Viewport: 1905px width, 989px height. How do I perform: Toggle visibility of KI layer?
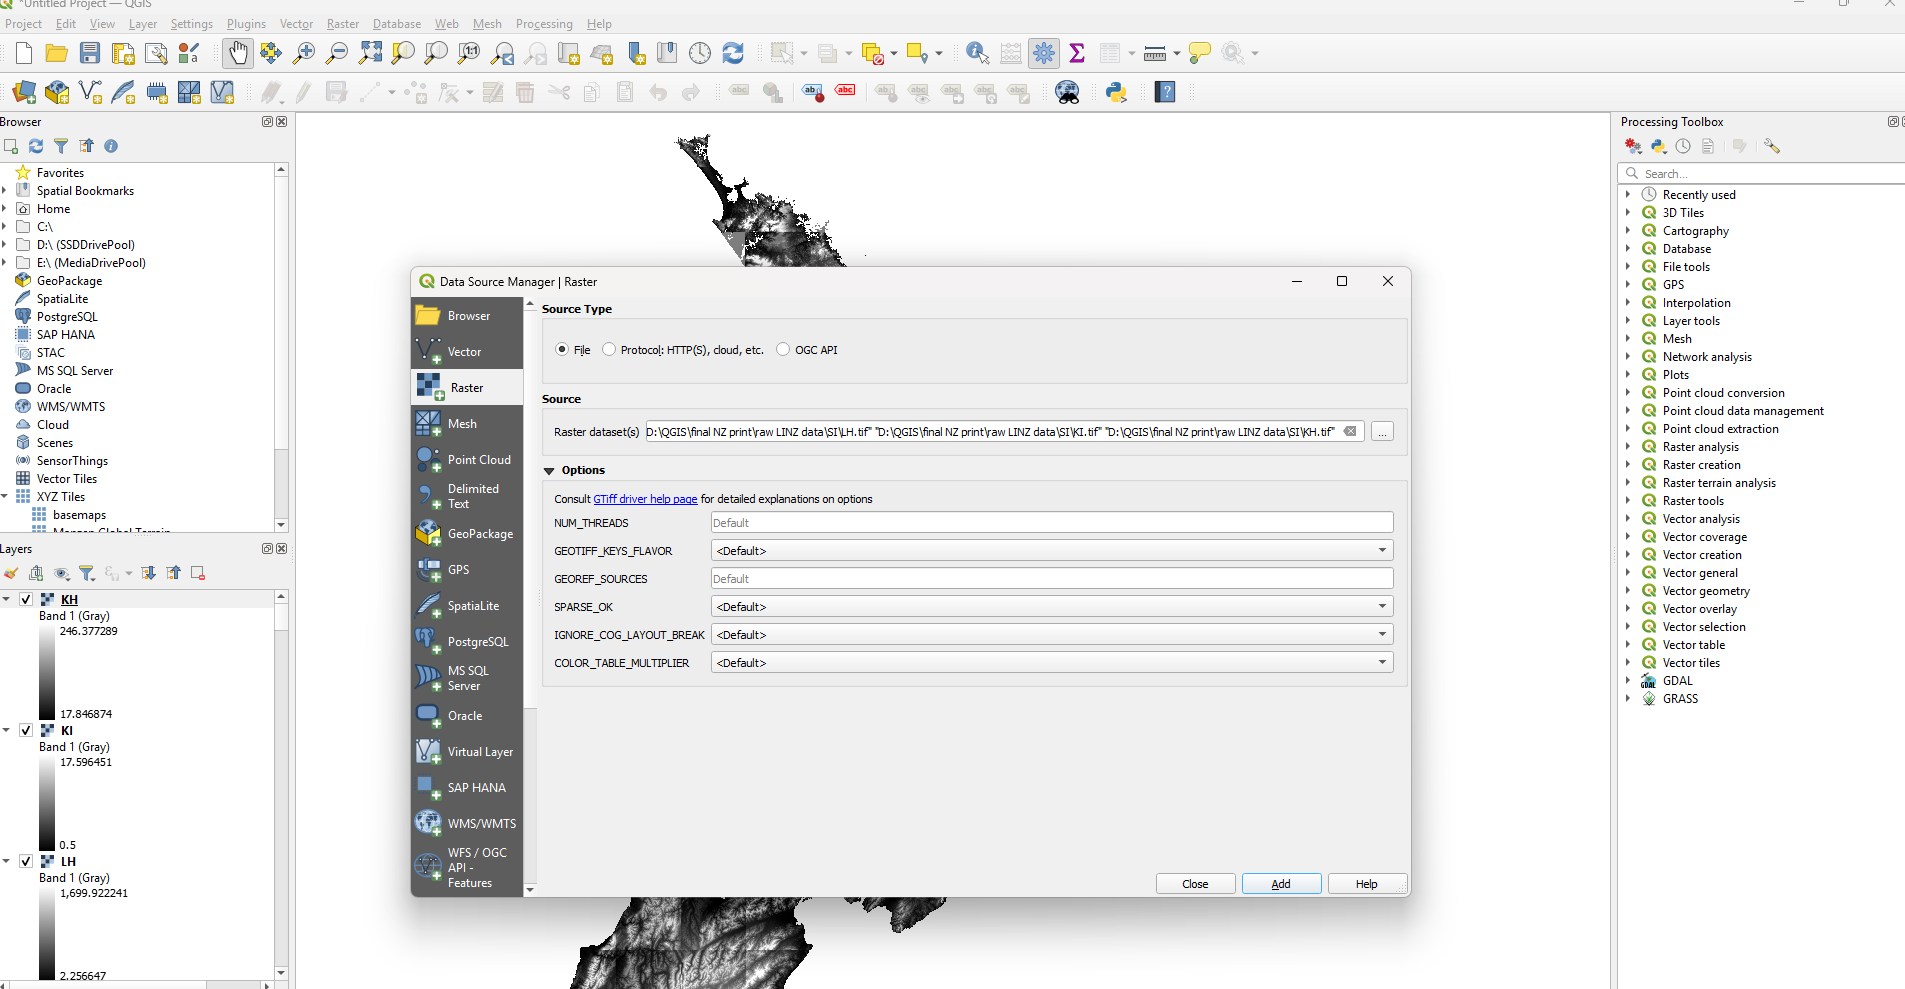point(26,731)
